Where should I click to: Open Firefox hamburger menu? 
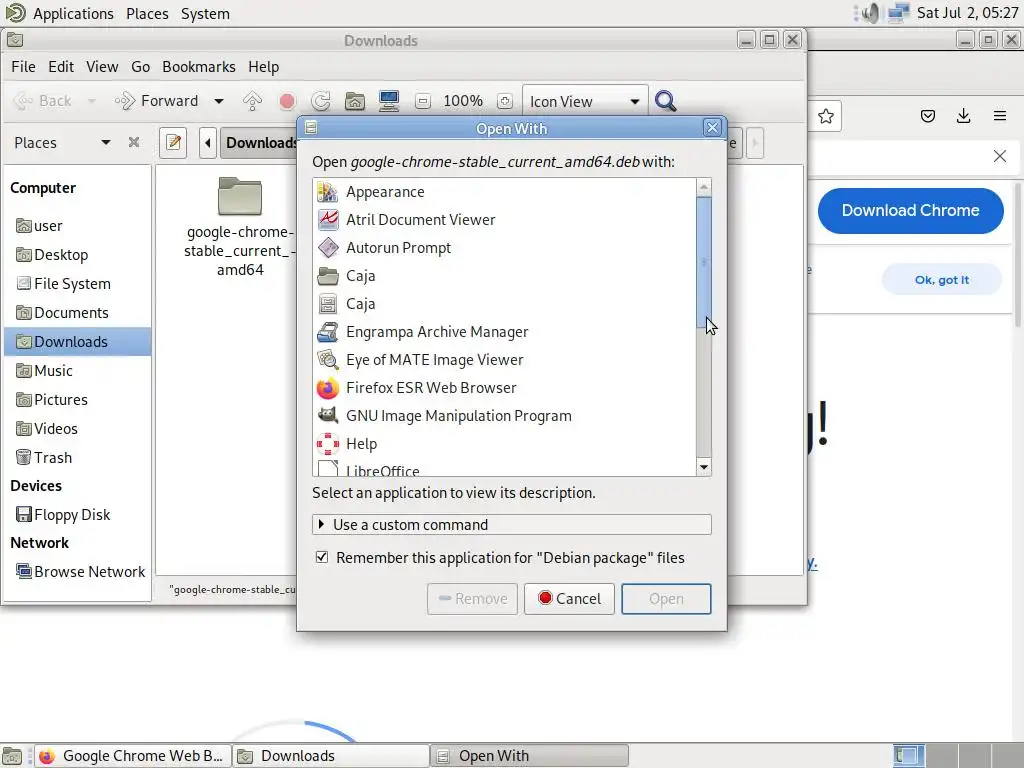[999, 117]
